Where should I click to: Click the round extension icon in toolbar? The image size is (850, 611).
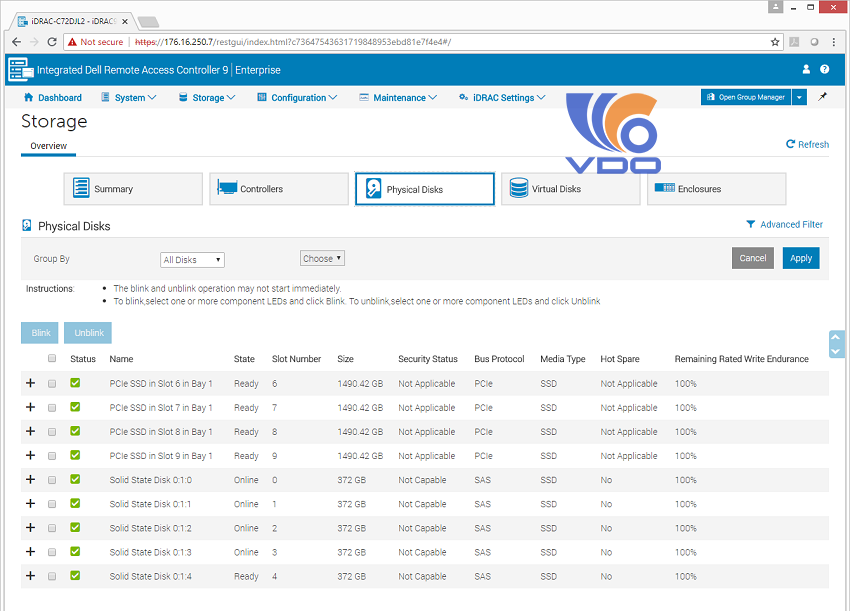click(x=814, y=42)
